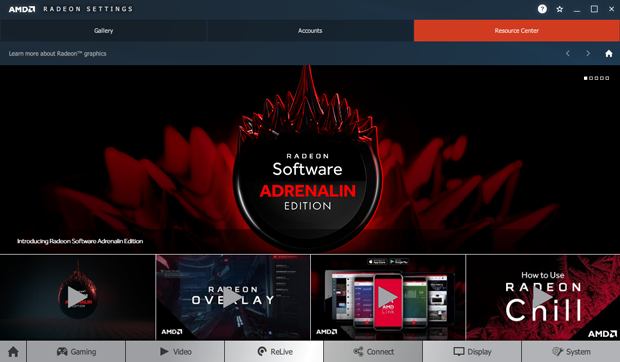Switch to the Accounts tab

point(310,30)
